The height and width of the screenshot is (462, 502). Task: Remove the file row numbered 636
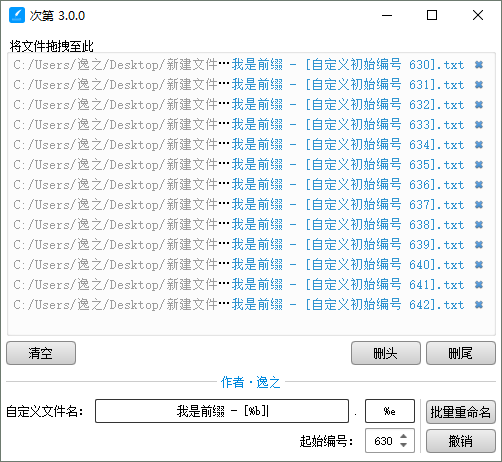point(479,185)
